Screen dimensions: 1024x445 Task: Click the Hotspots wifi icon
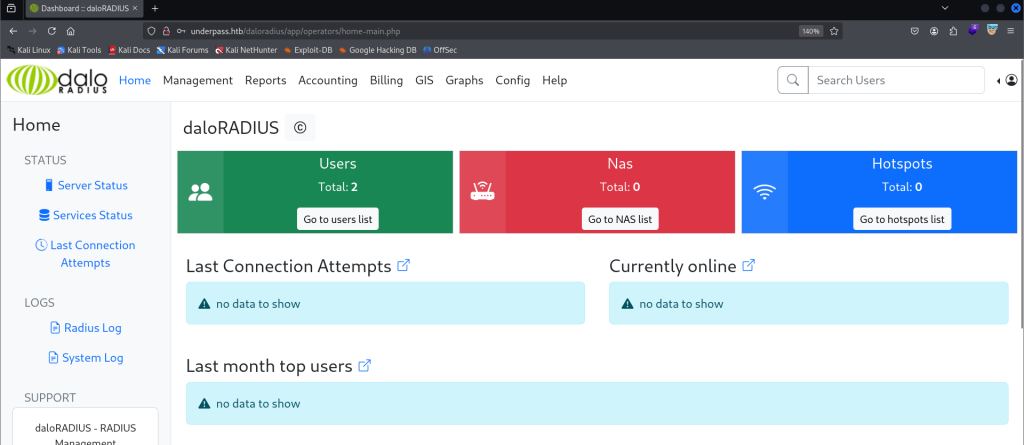pyautogui.click(x=765, y=192)
